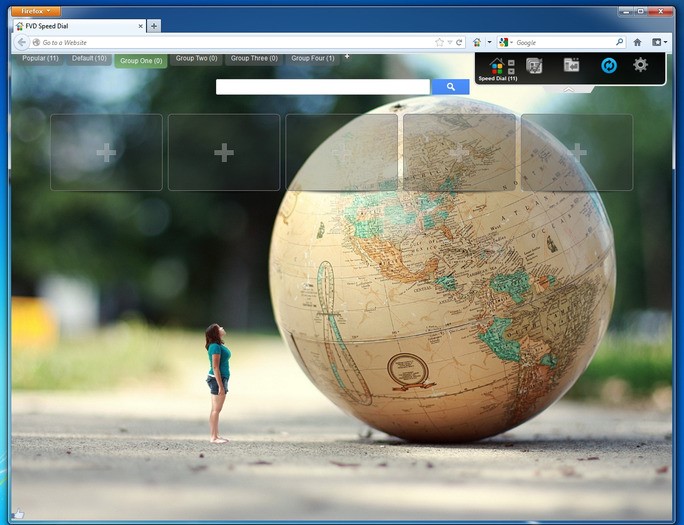Screen dimensions: 684x525
Task: Click the plus icon to add group
Action: 347,57
